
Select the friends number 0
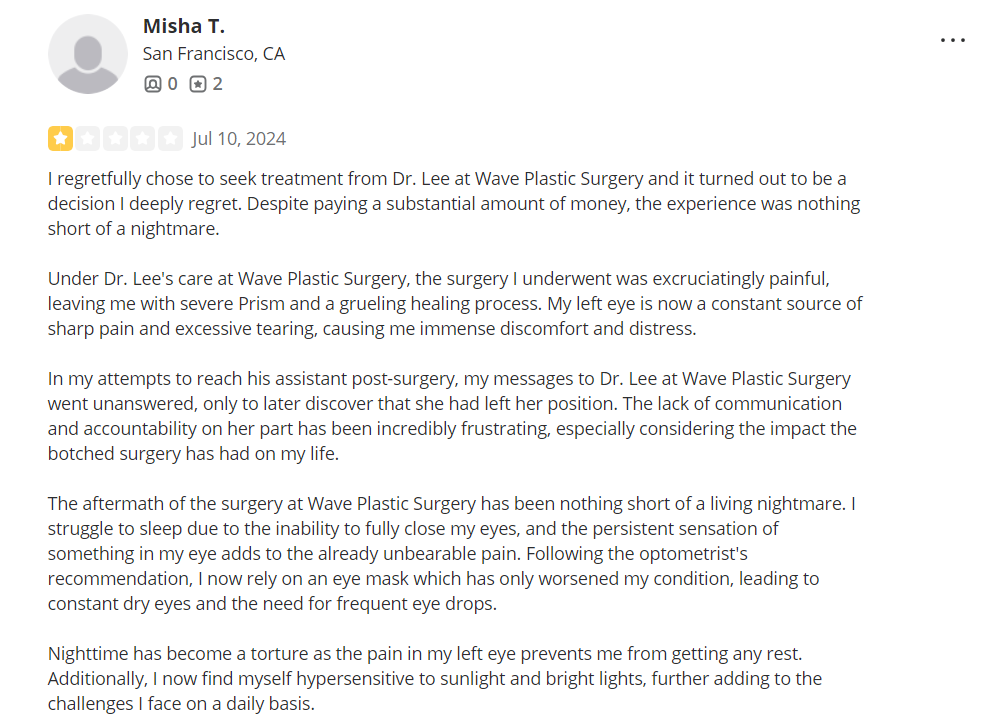coord(172,84)
